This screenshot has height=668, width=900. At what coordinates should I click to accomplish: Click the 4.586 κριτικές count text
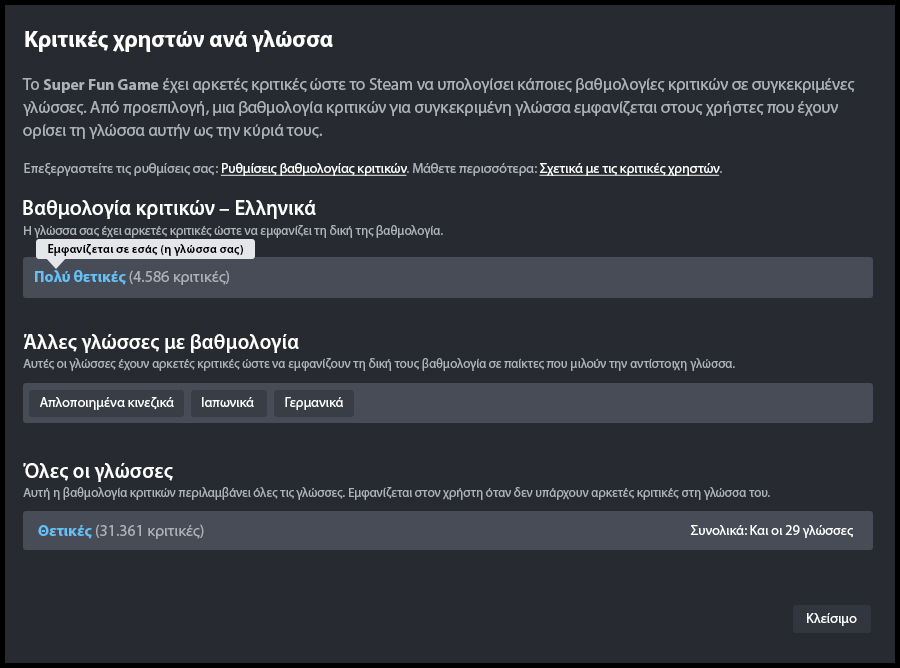coord(180,277)
